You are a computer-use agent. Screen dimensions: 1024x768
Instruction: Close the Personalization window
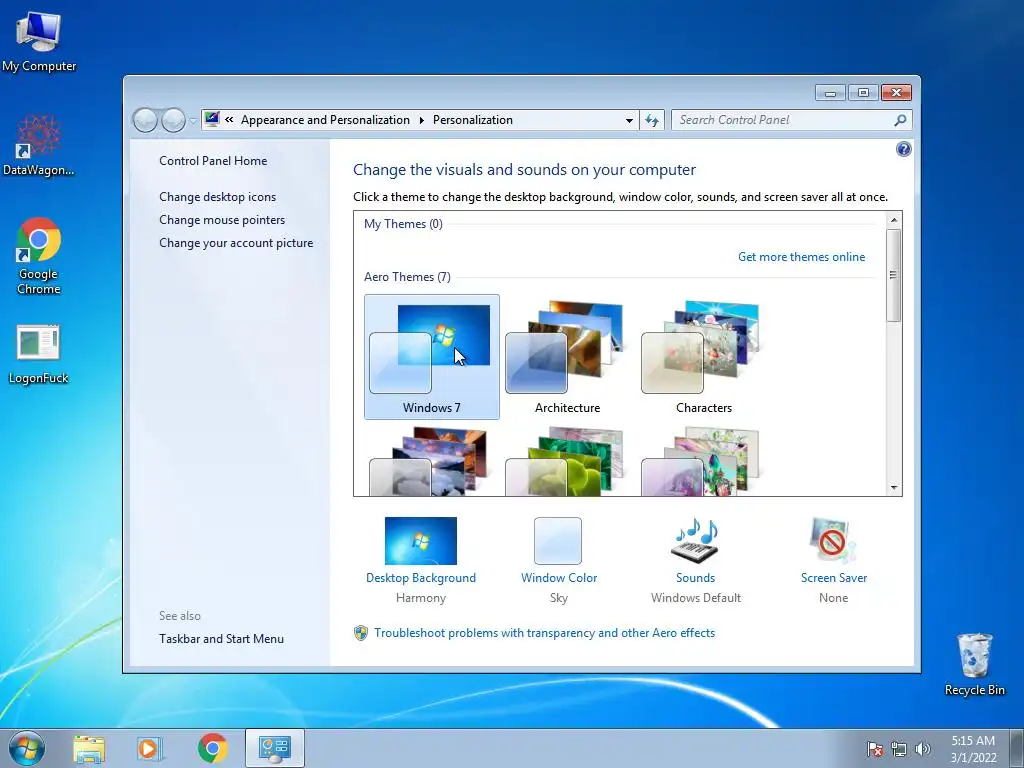[x=896, y=93]
